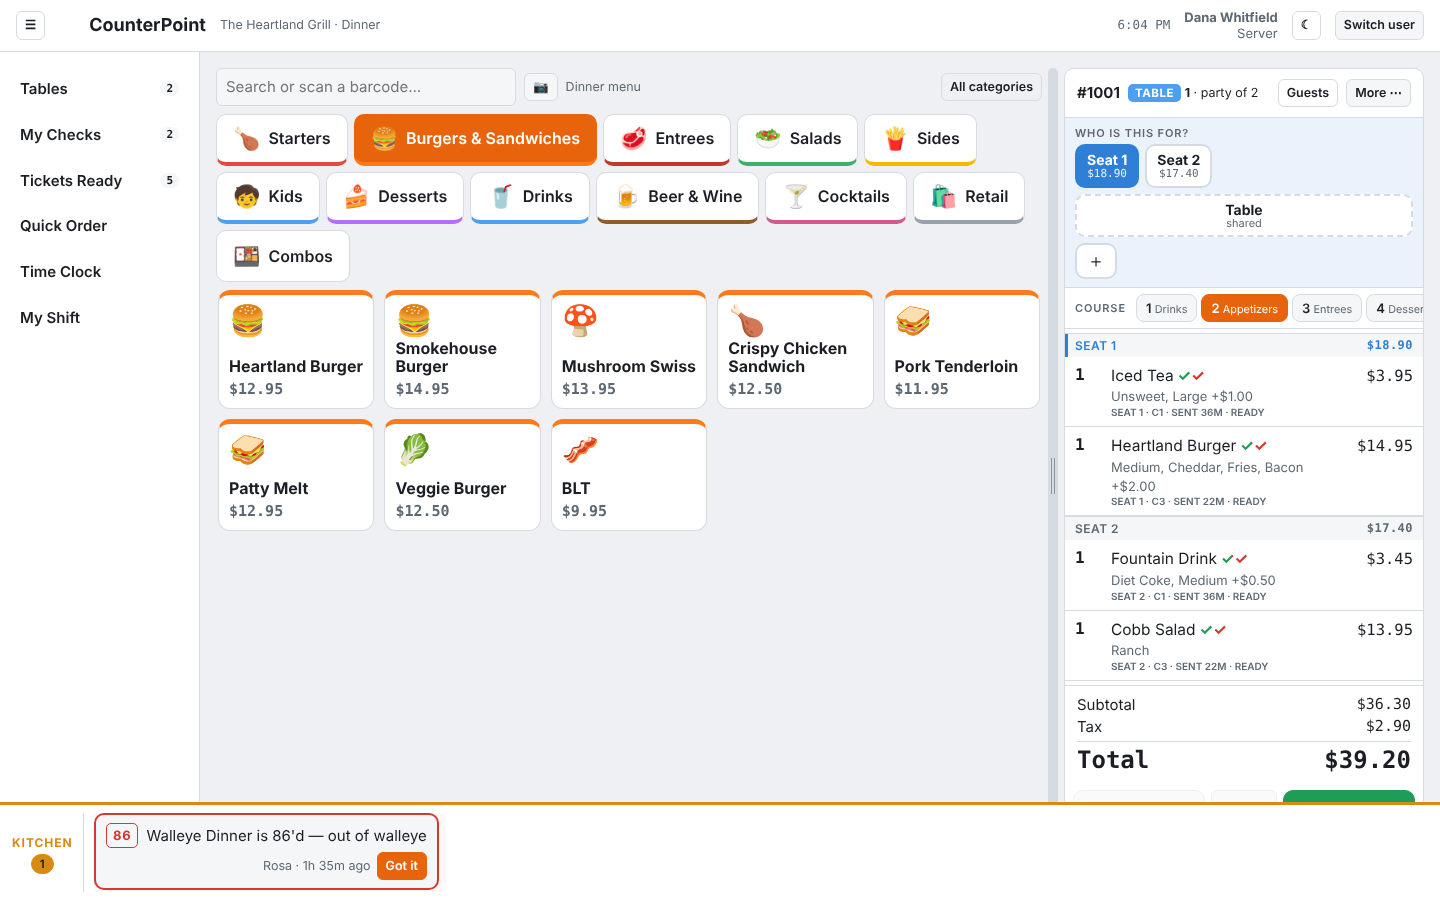
Task: Add Veggie Burger to the check
Action: [x=462, y=475]
